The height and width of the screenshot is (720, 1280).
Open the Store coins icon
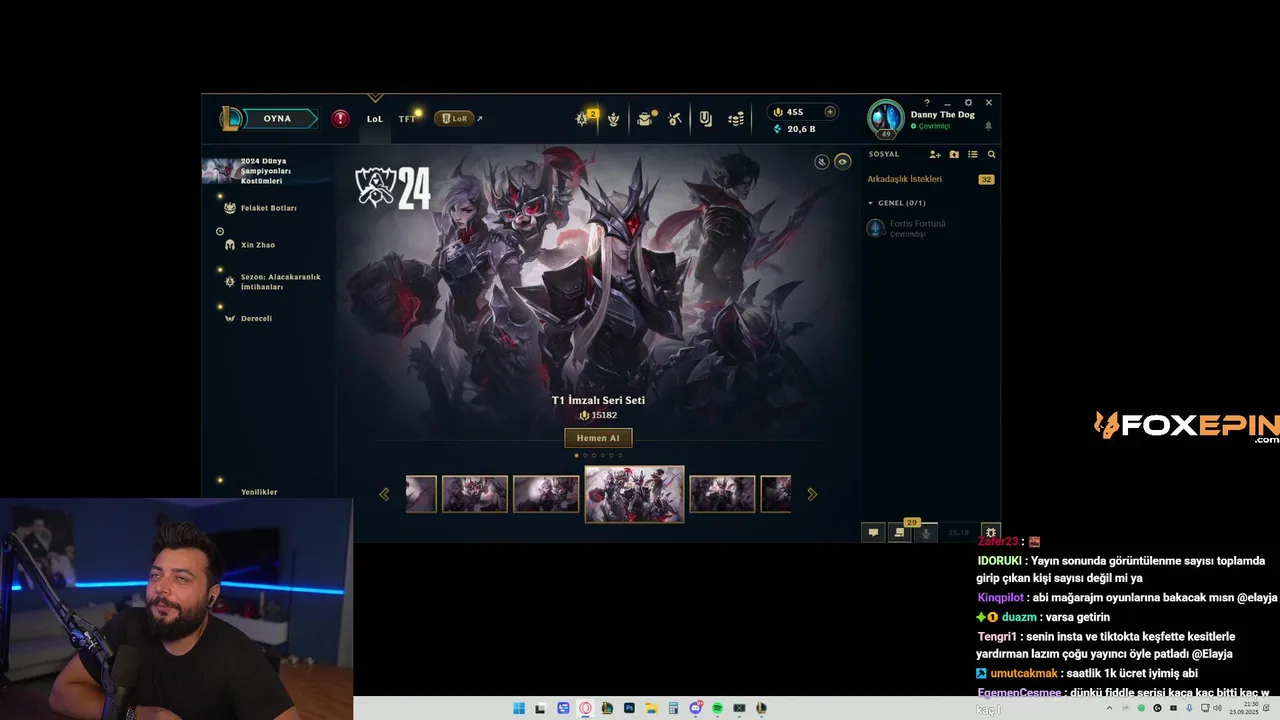(736, 119)
